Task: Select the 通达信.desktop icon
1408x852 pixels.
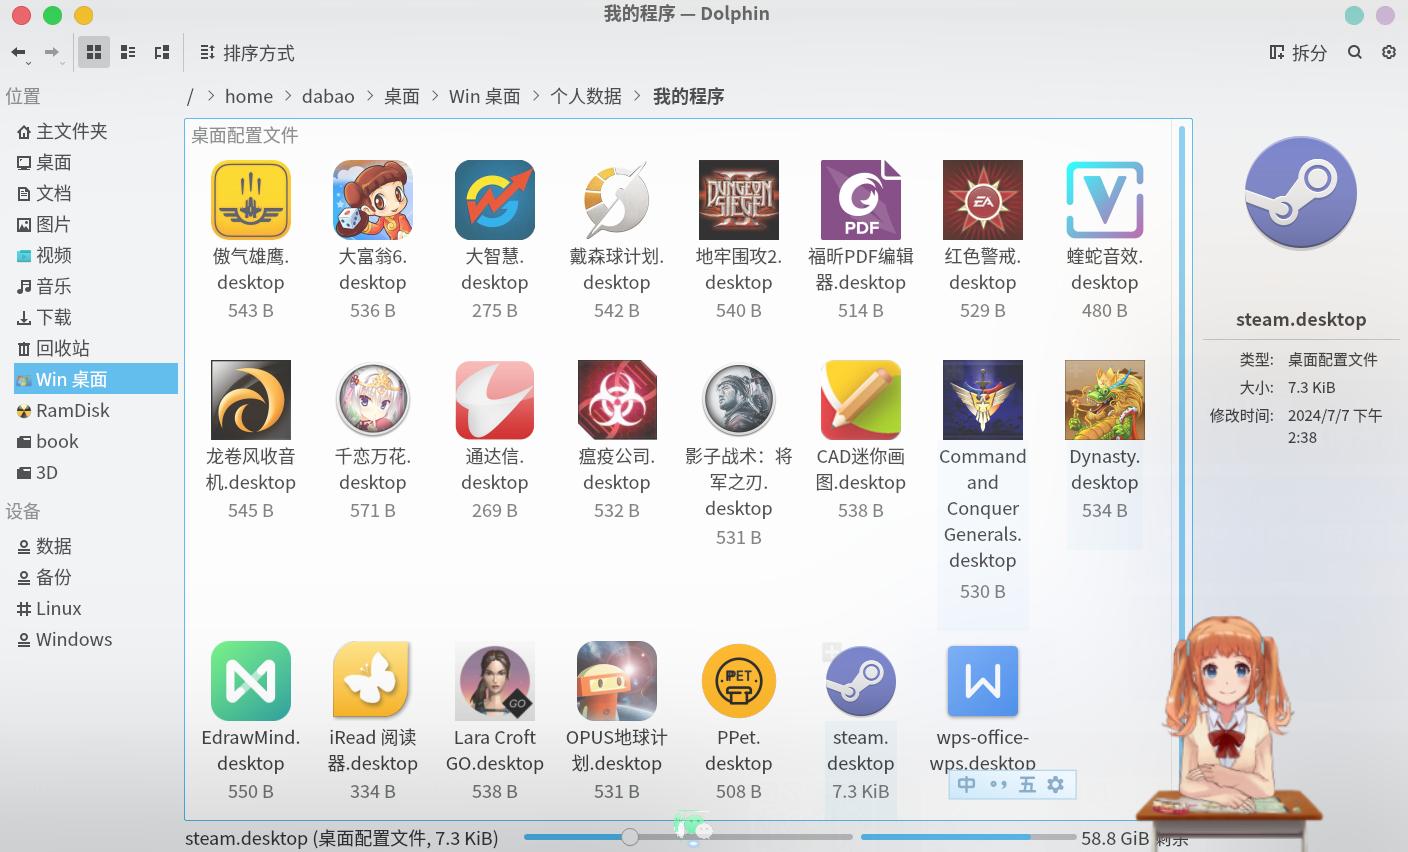Action: click(x=495, y=400)
